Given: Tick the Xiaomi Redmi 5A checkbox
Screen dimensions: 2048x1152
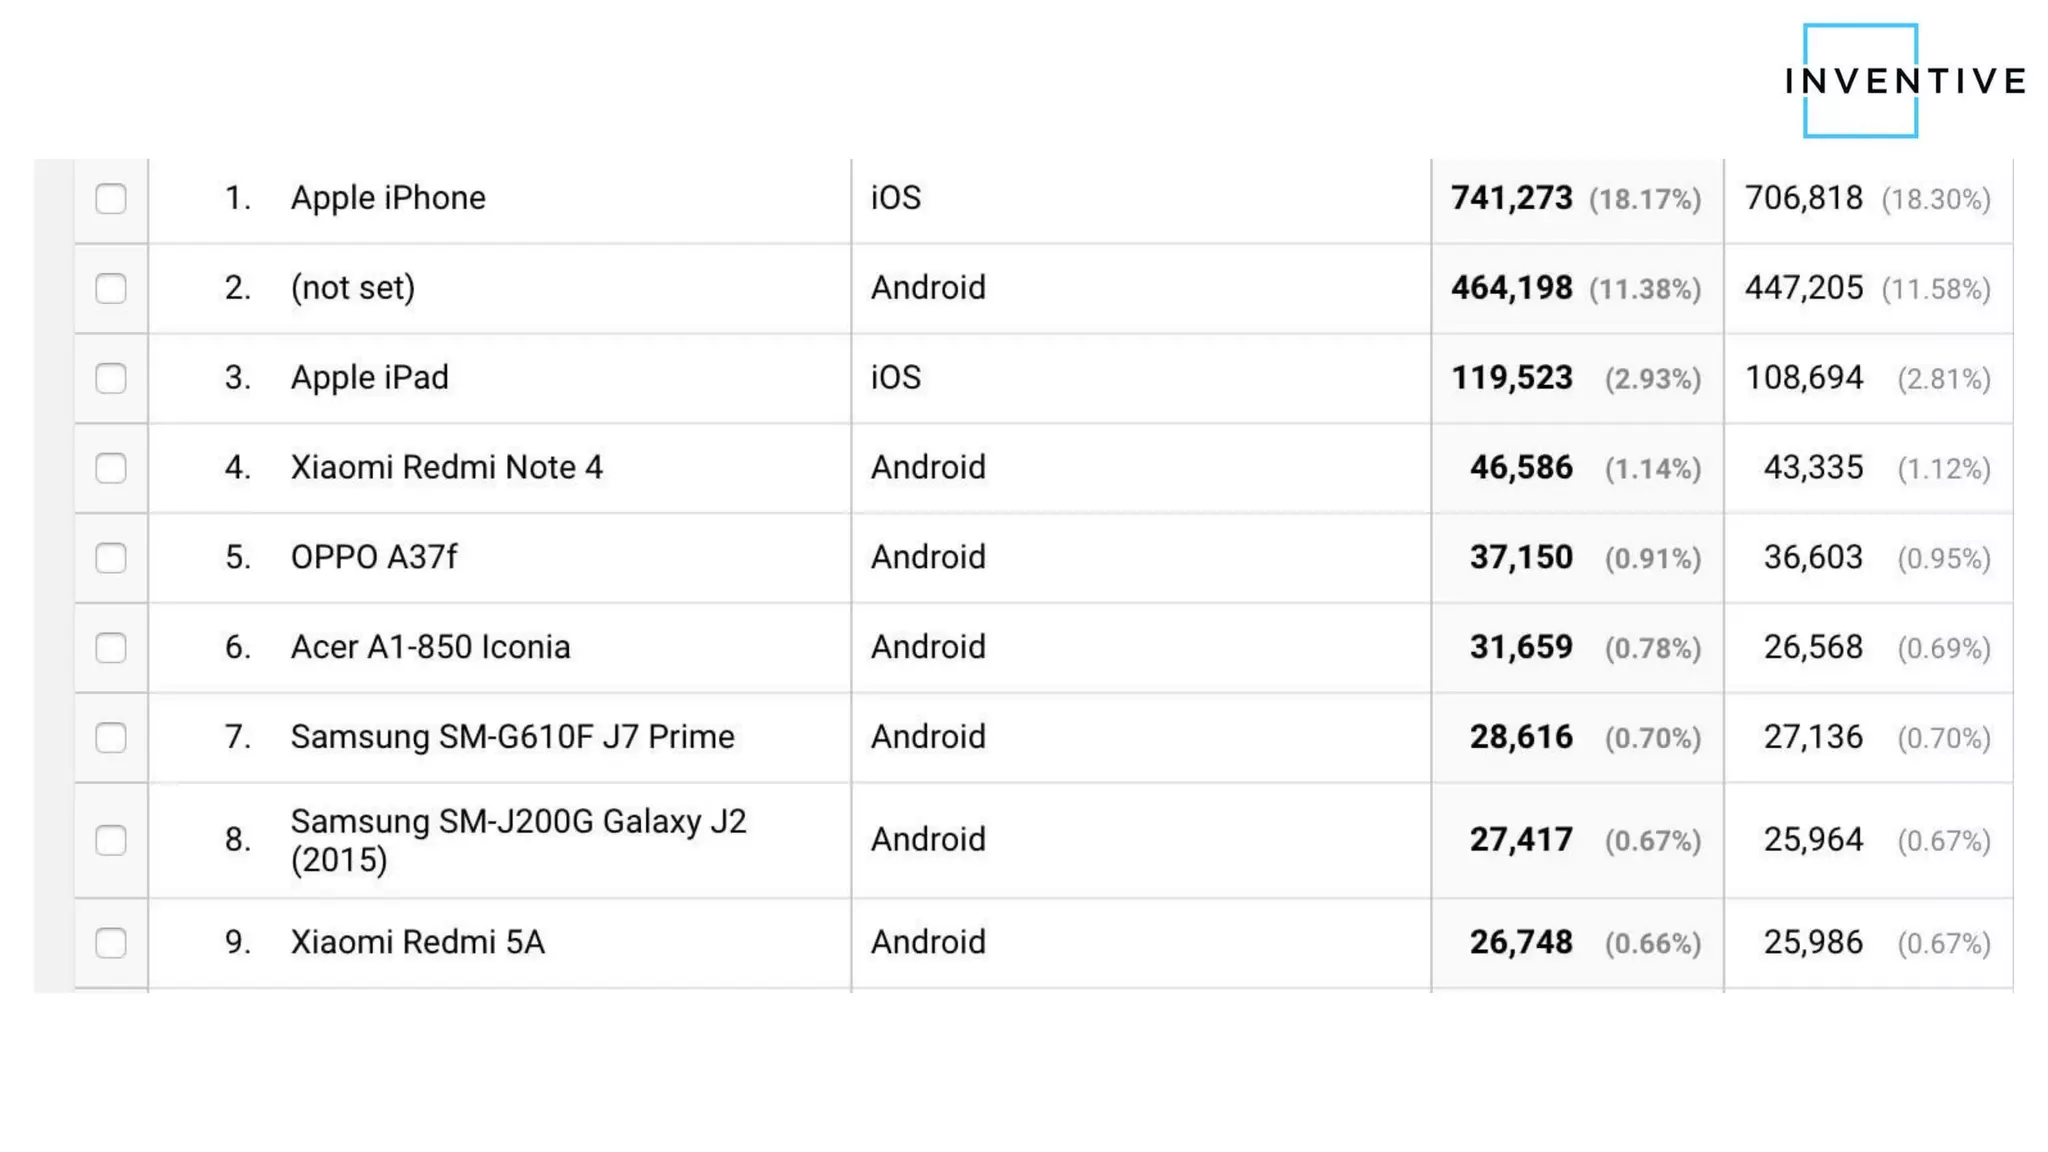Looking at the screenshot, I should click(x=111, y=943).
